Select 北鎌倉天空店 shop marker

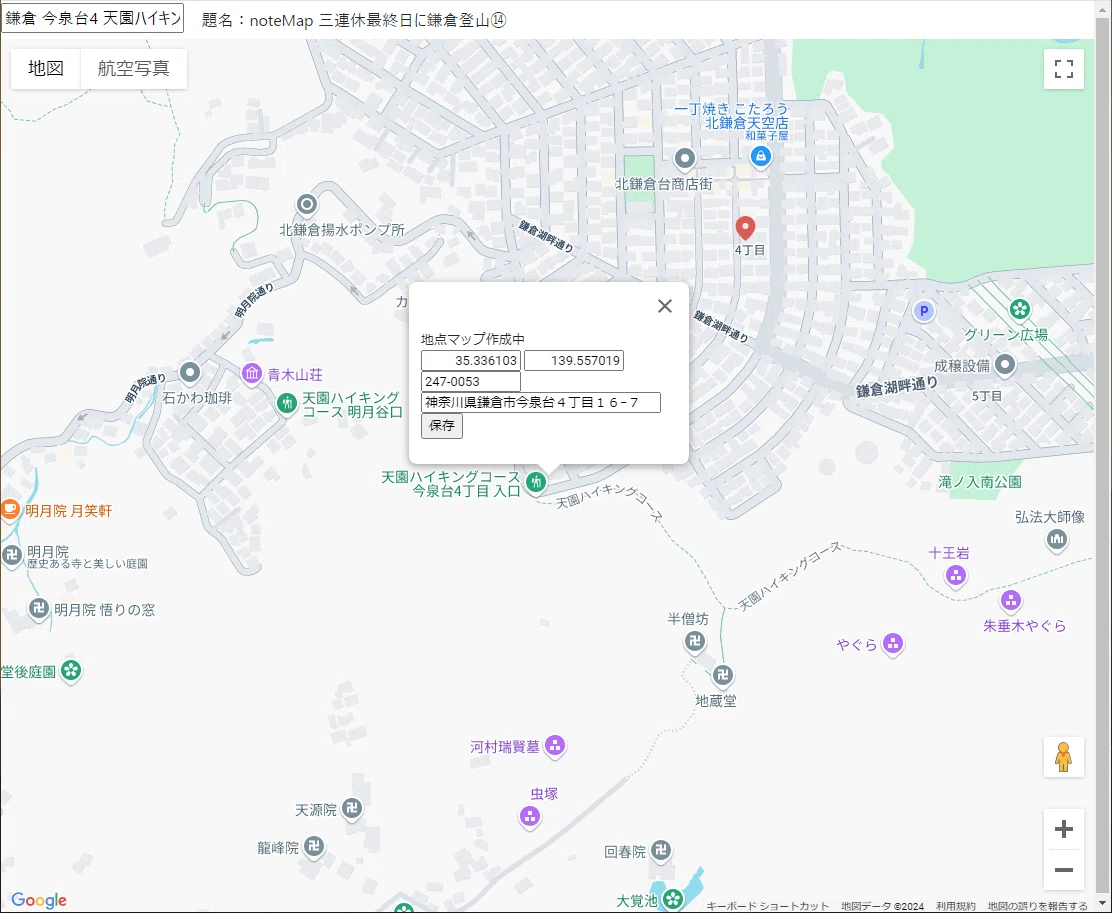pos(760,156)
